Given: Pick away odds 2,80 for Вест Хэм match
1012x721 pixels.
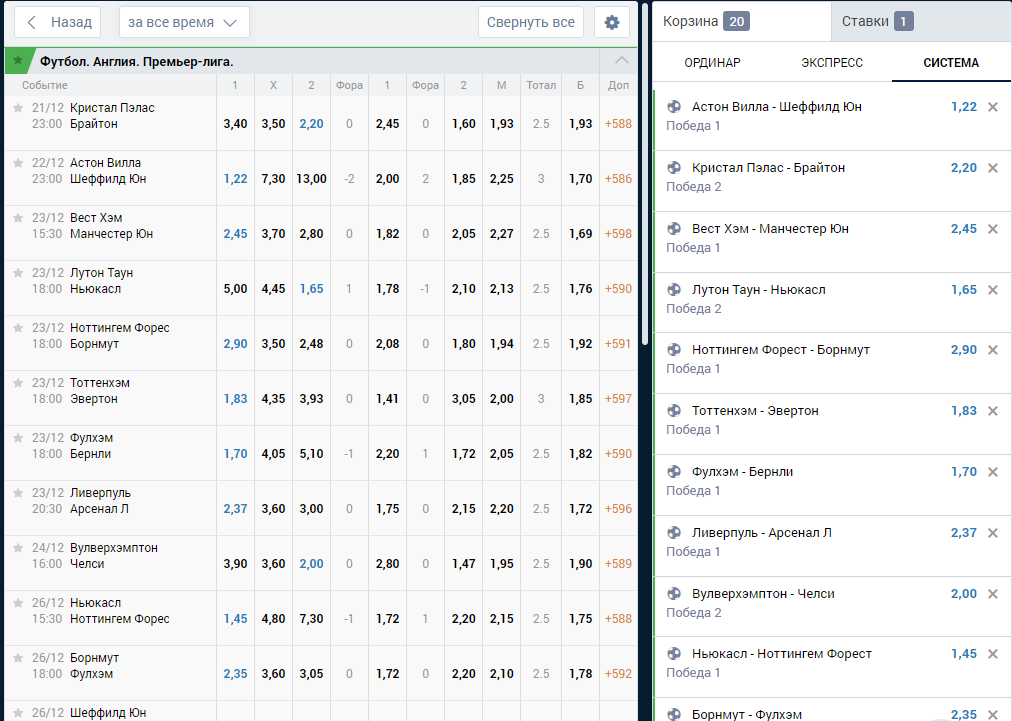Looking at the screenshot, I should (x=311, y=234).
